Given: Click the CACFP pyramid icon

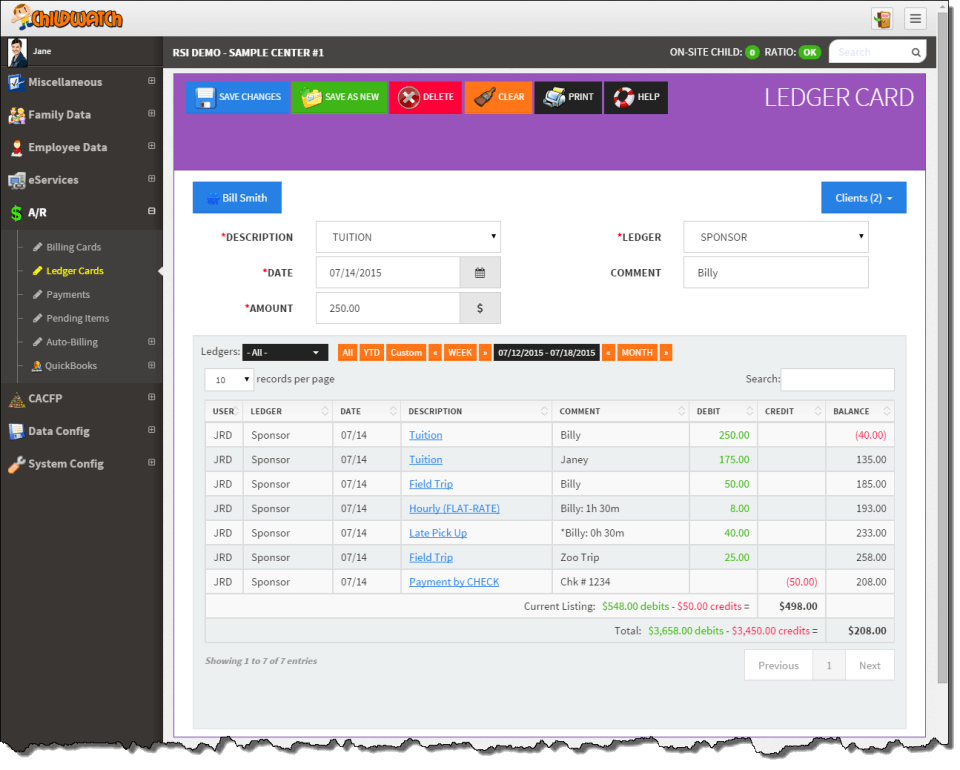Looking at the screenshot, I should (x=17, y=399).
